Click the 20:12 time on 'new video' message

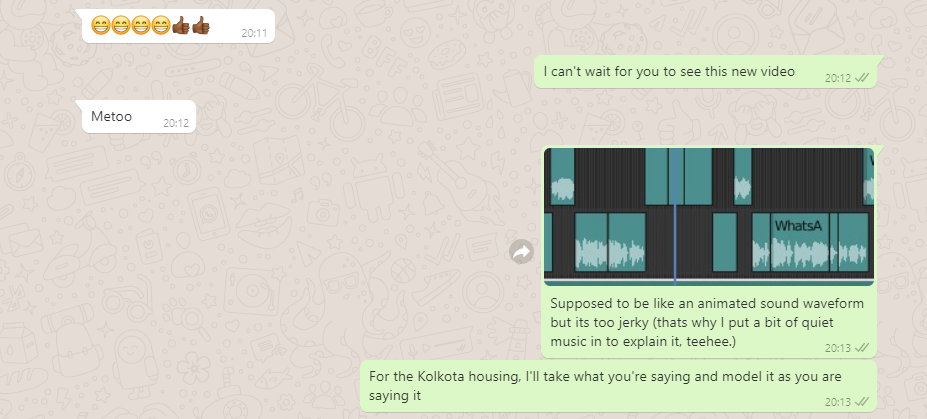(x=838, y=77)
